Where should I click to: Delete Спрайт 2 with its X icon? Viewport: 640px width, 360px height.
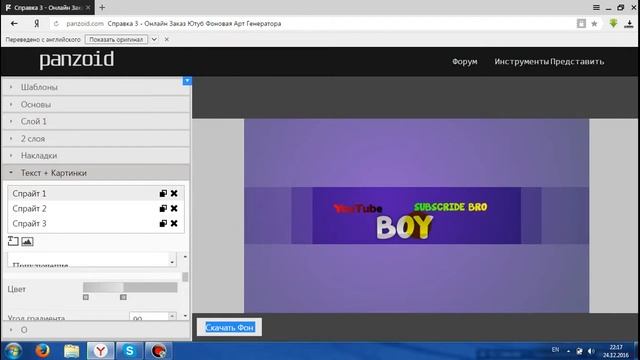(174, 209)
